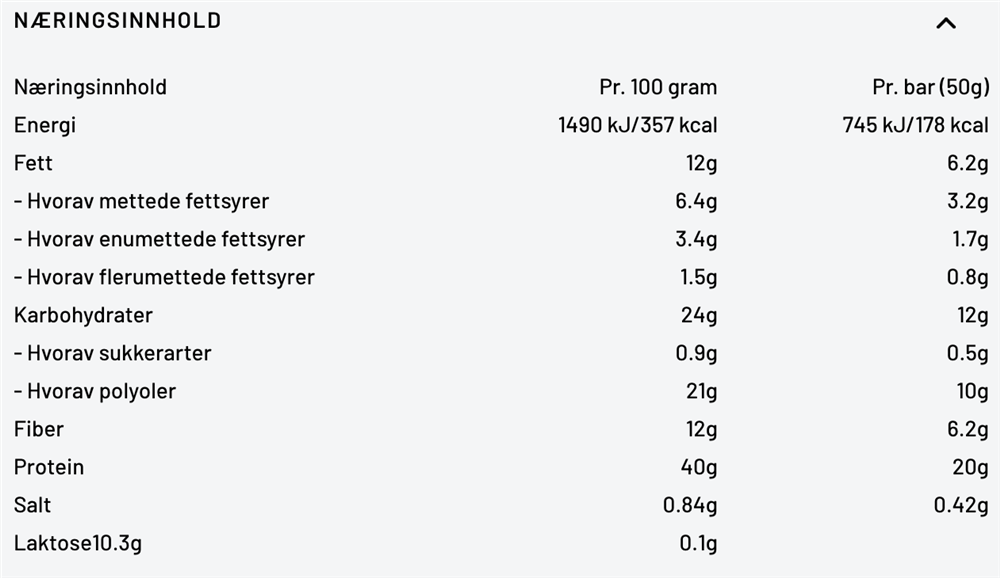
Task: Click the NÆRINGSINNHOLD section heading
Action: tap(117, 21)
